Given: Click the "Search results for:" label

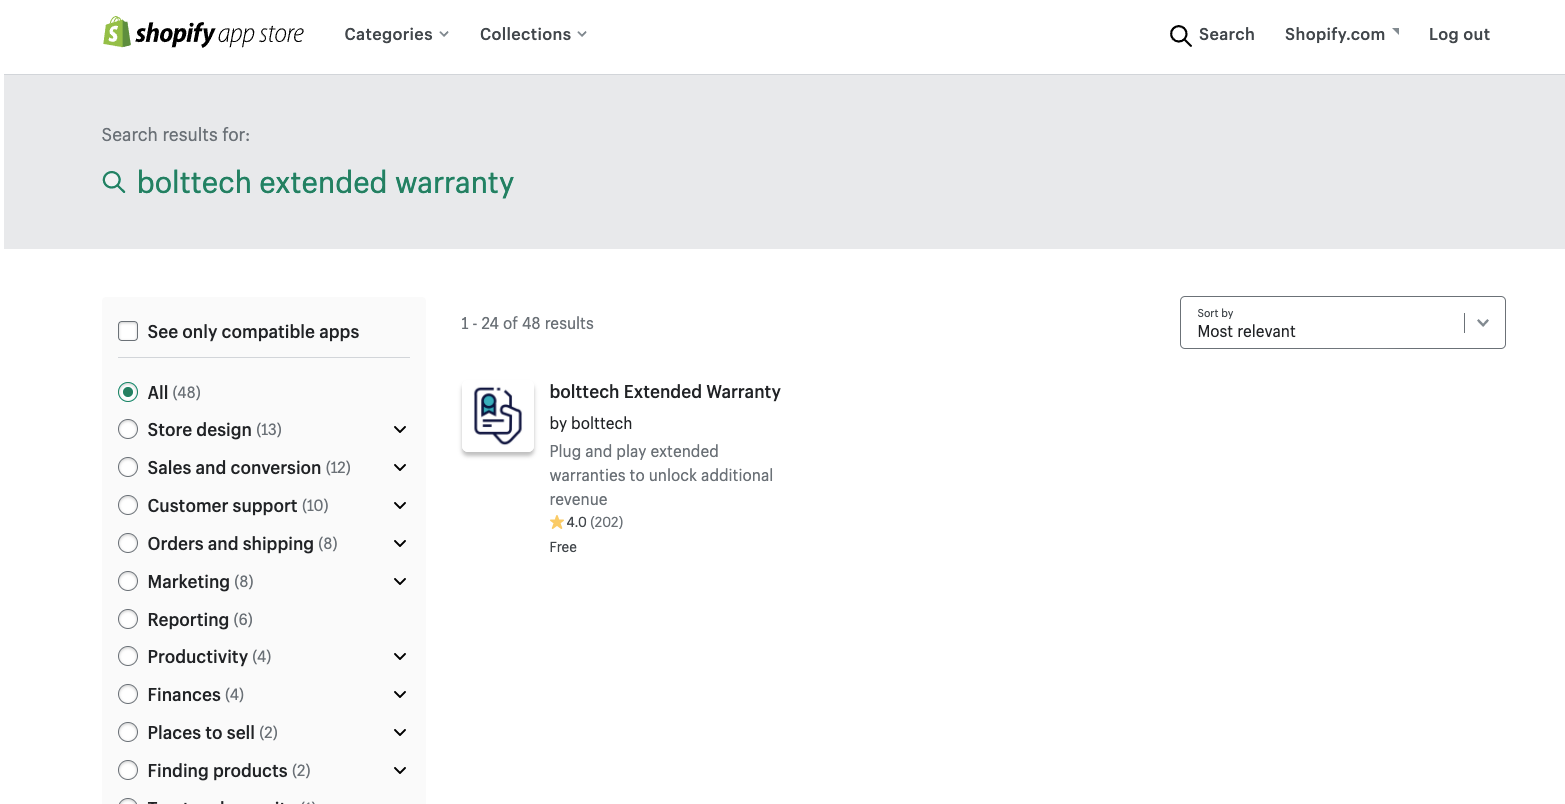Looking at the screenshot, I should 176,135.
